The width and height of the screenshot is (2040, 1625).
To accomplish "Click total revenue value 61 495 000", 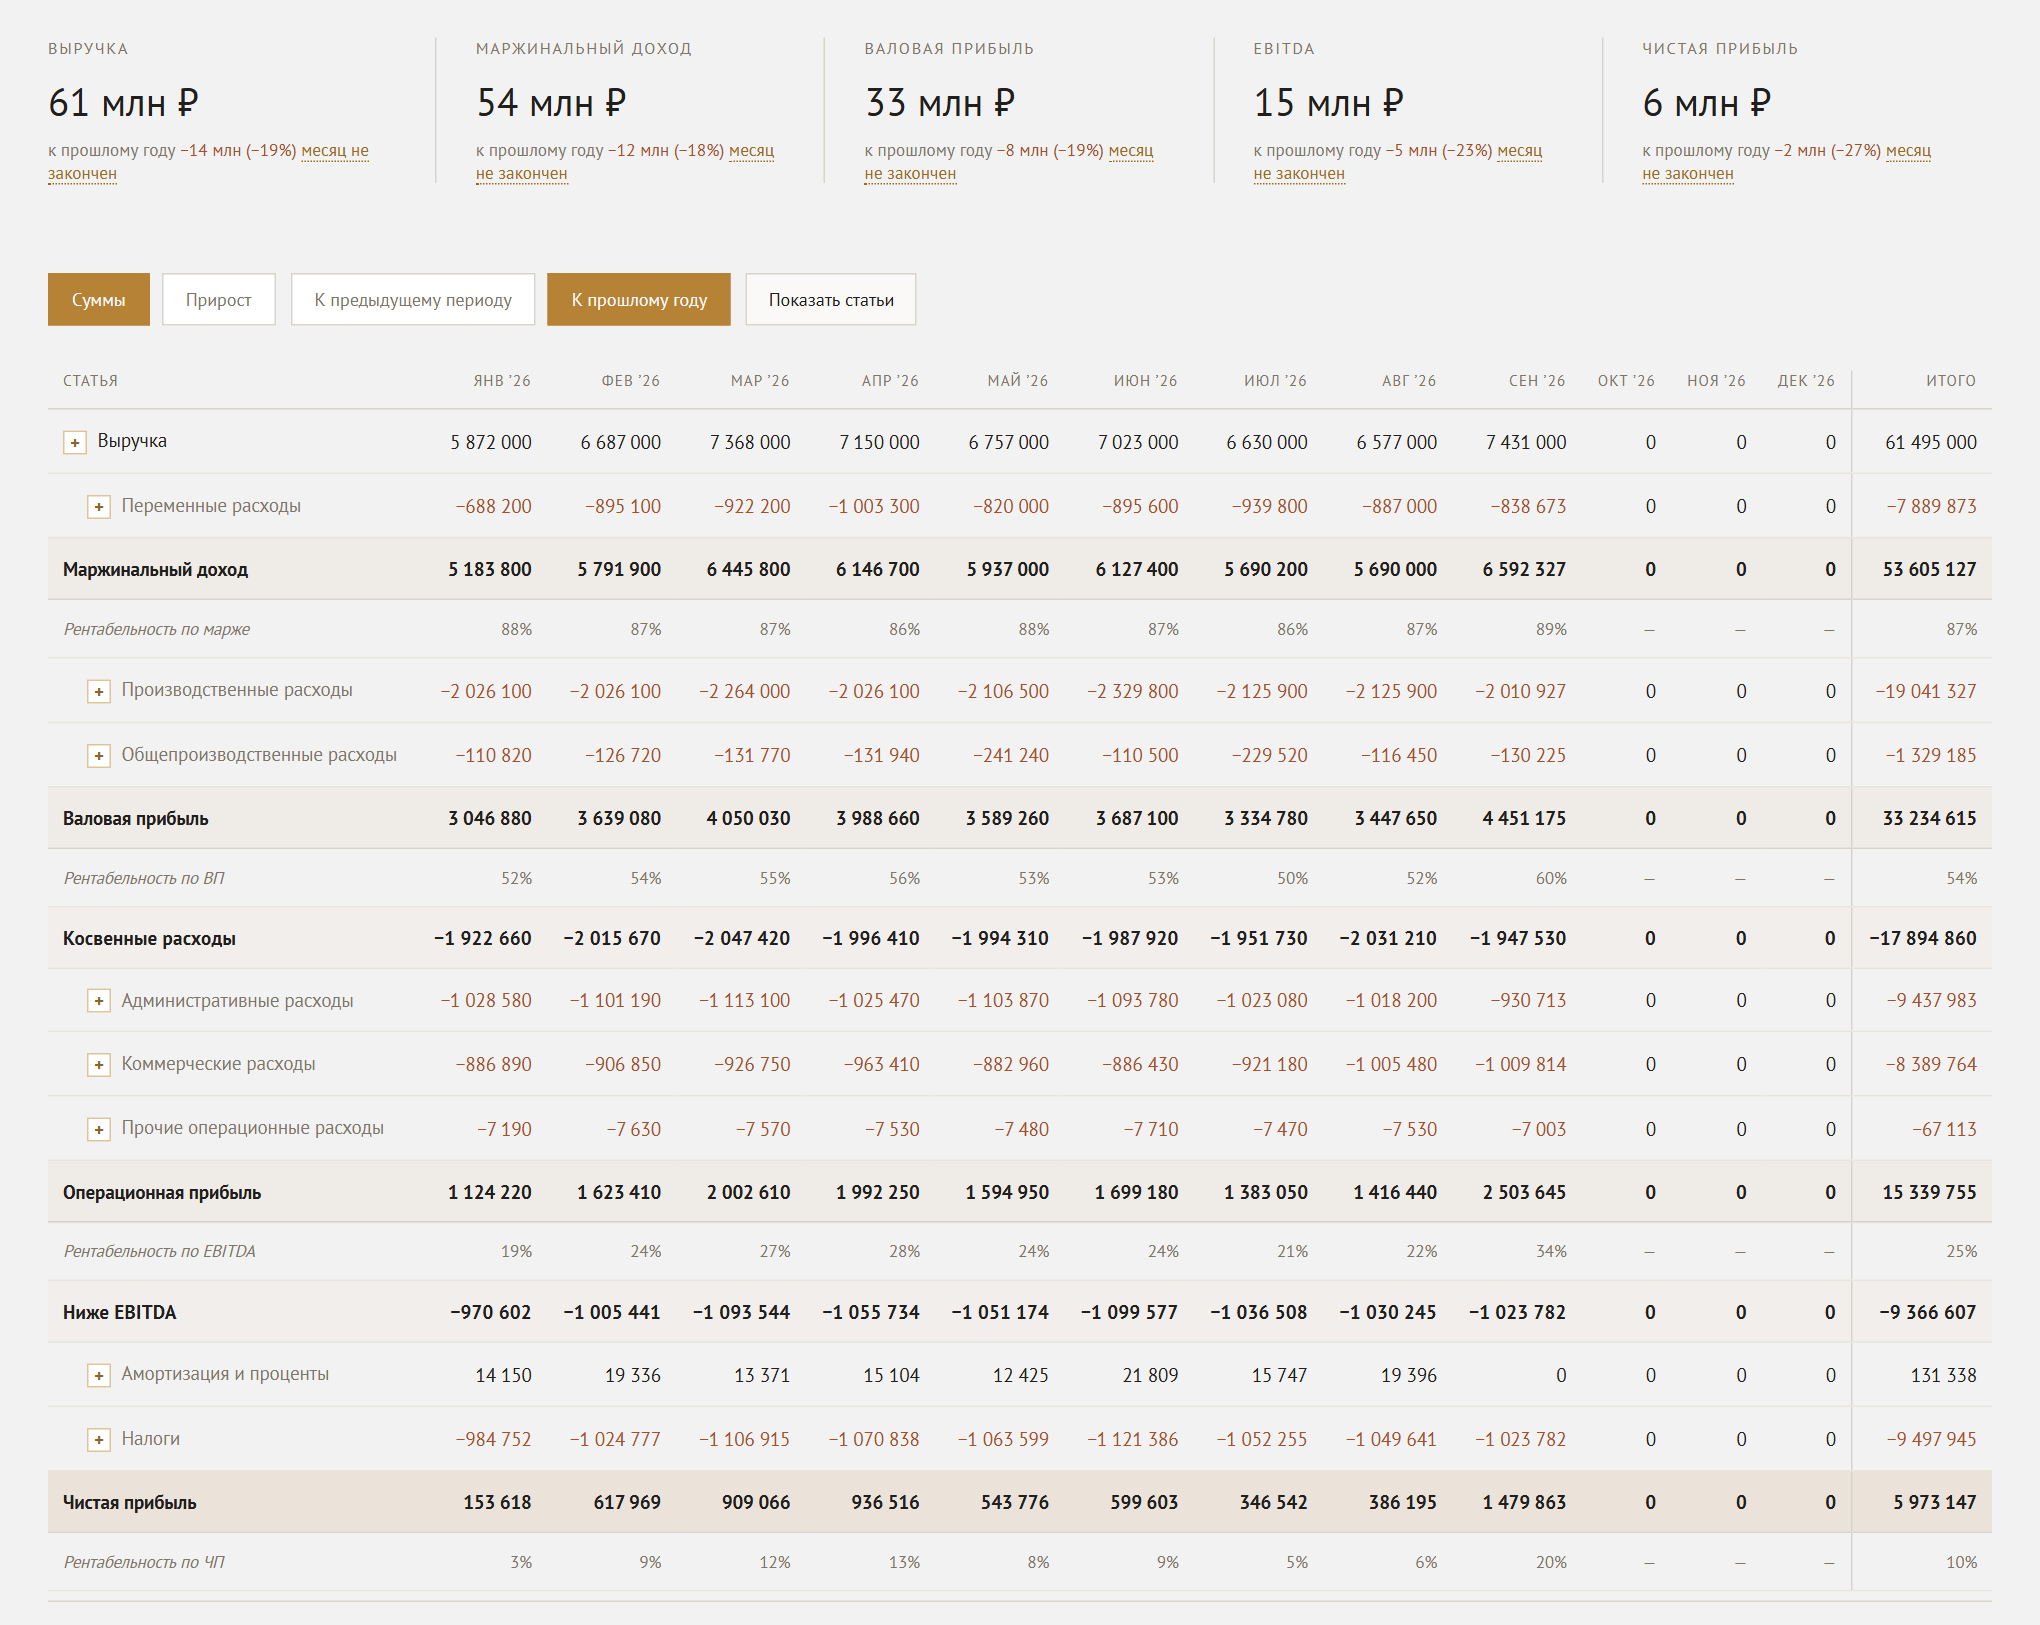I will 1930,442.
